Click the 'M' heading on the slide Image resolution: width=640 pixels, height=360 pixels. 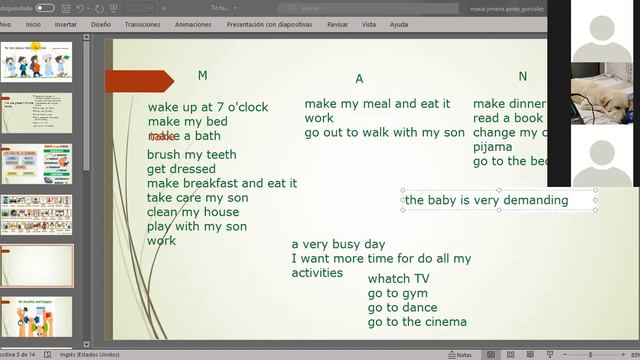(202, 75)
